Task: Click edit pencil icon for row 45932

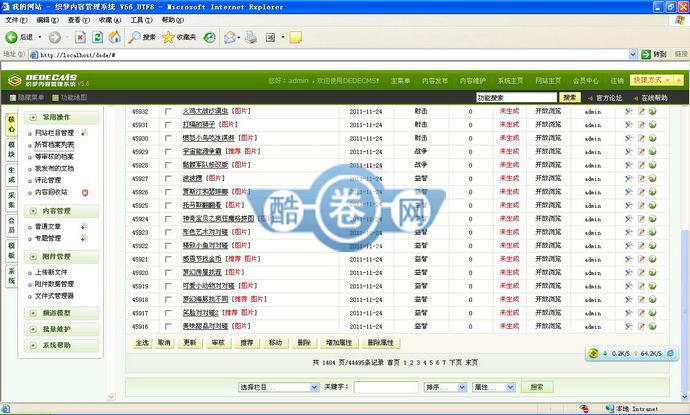Action: (641, 111)
